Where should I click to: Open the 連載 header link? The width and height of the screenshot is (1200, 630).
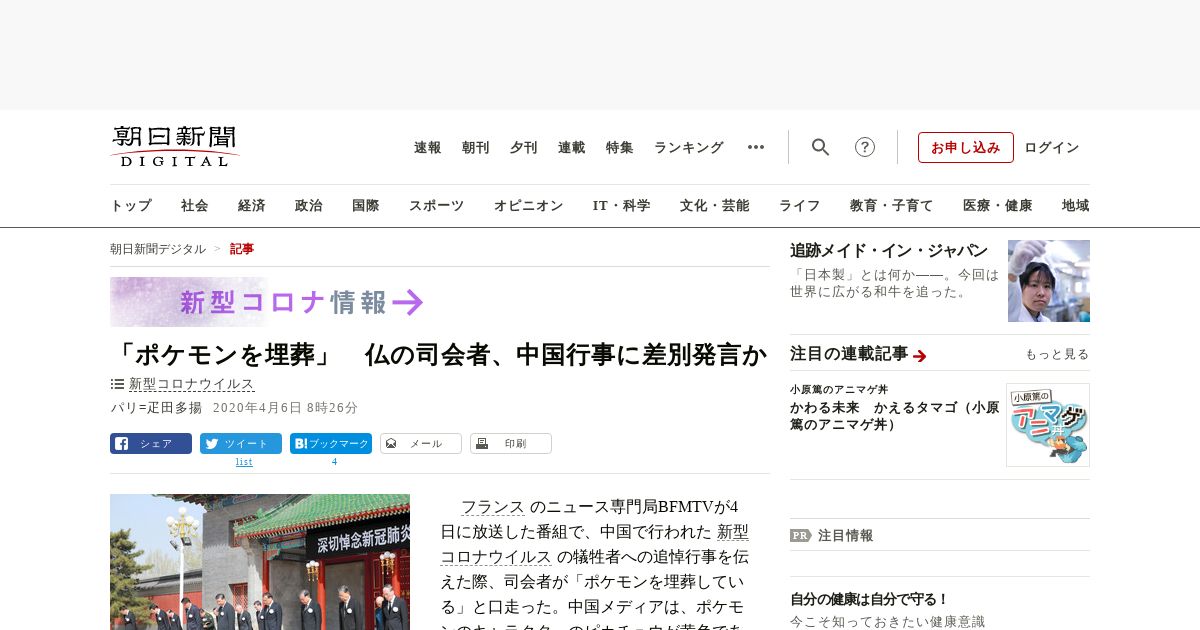572,147
